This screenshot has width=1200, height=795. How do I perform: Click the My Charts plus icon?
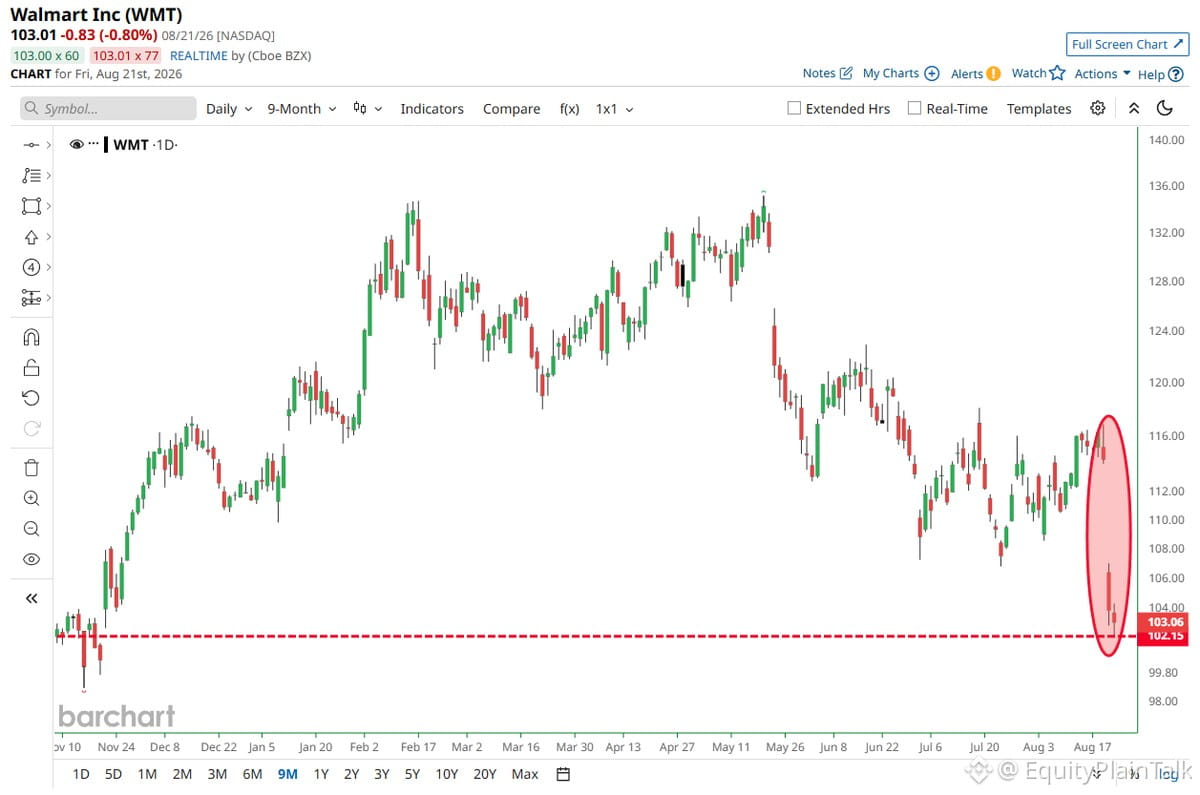pos(932,73)
